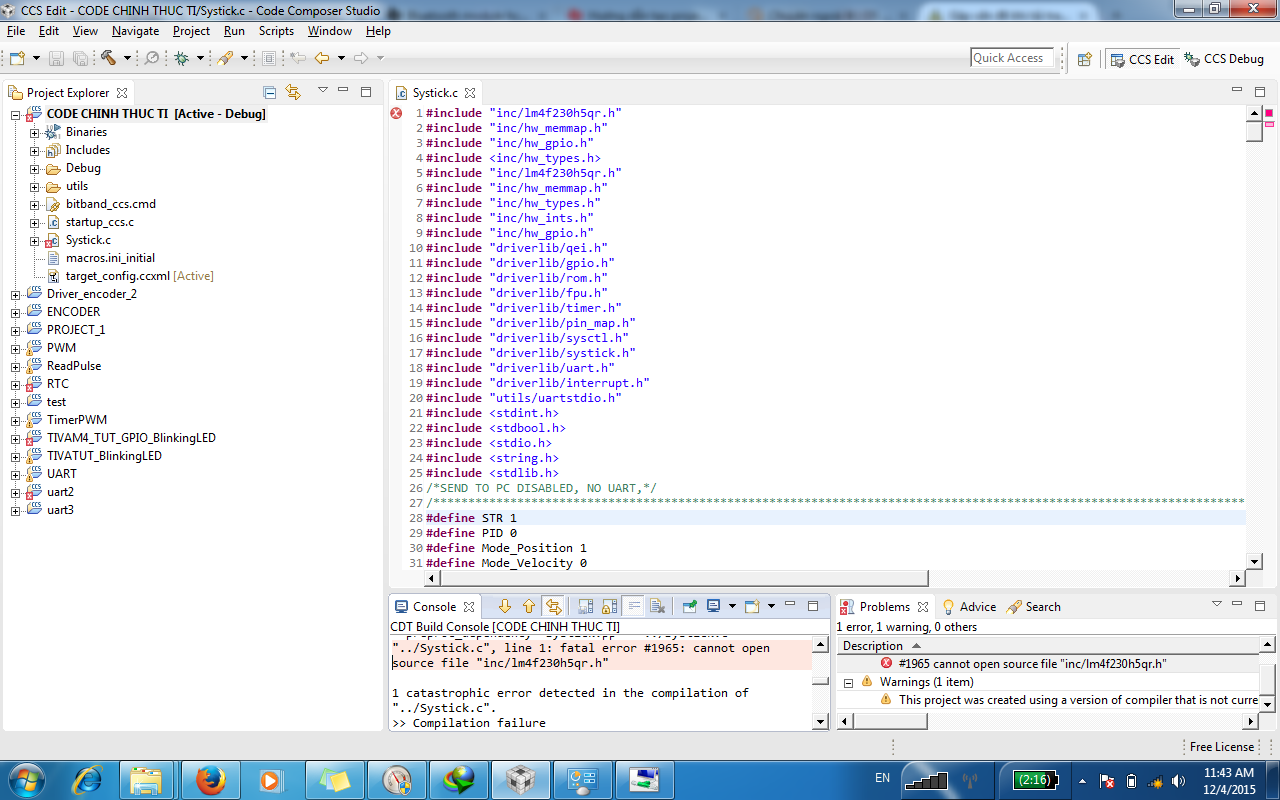Viewport: 1280px width, 800px height.
Task: Toggle Scroll Lock in Console toolbar
Action: coord(609,606)
